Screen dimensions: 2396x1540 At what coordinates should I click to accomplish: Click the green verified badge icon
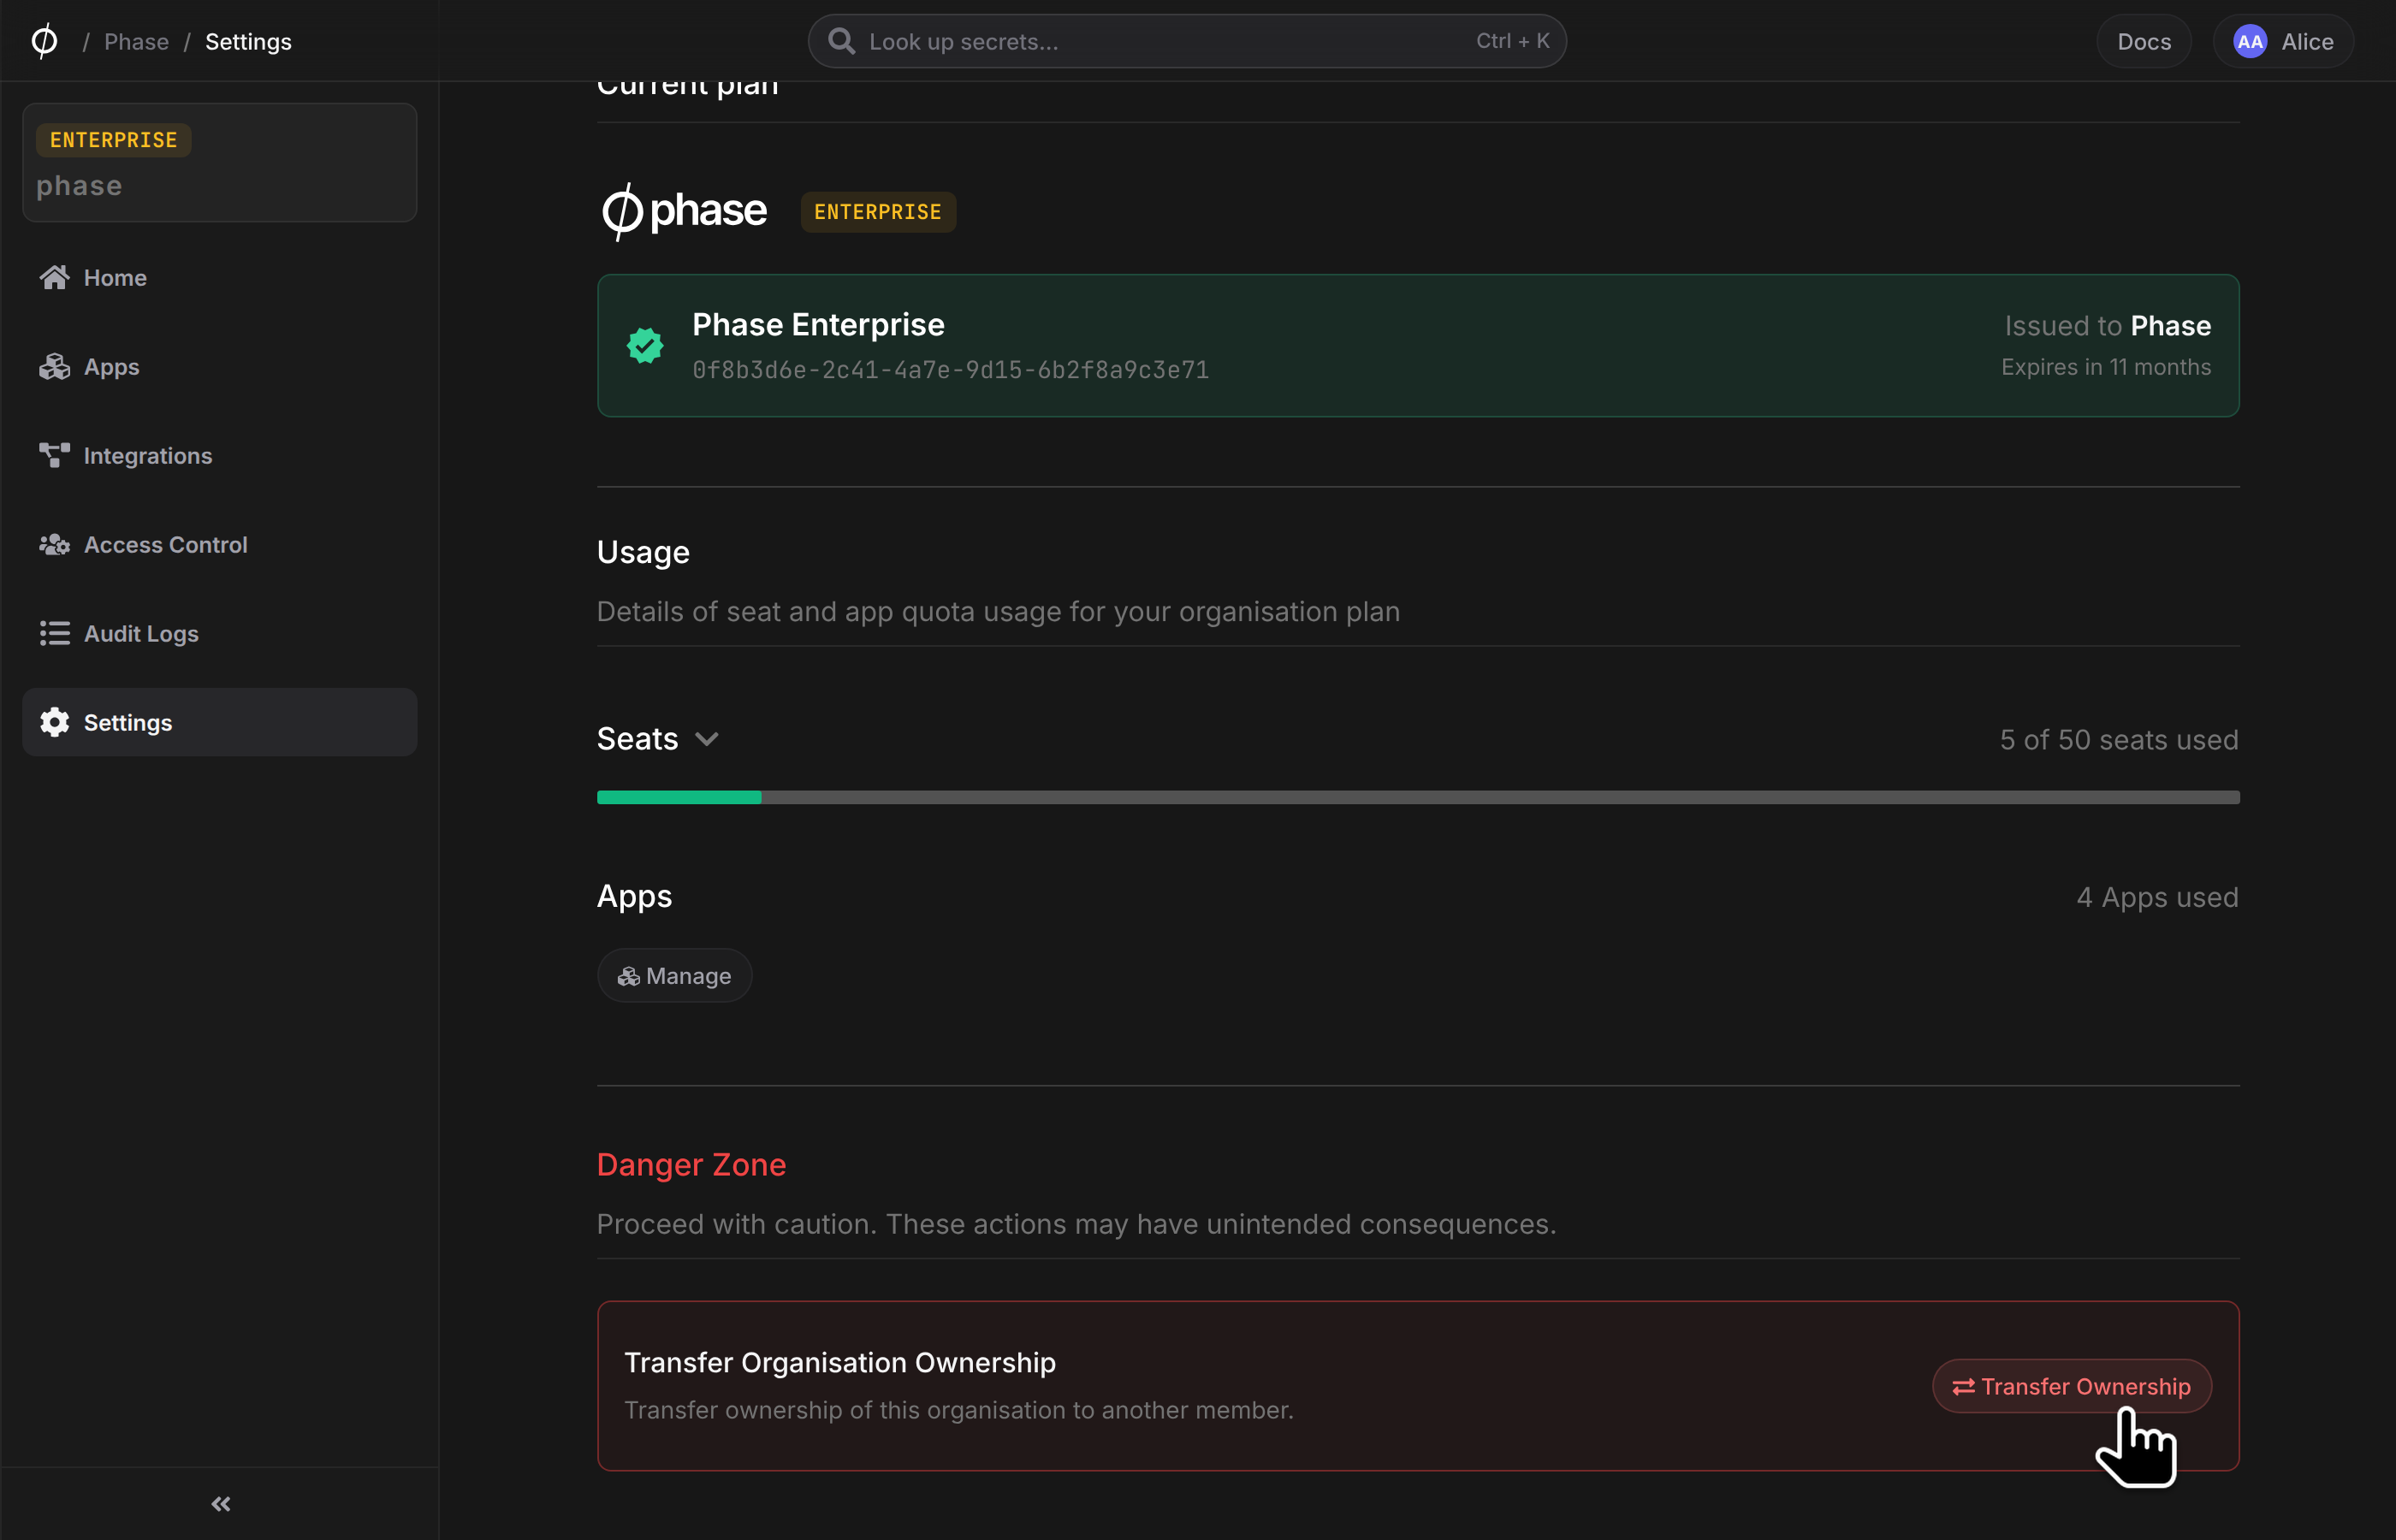645,345
